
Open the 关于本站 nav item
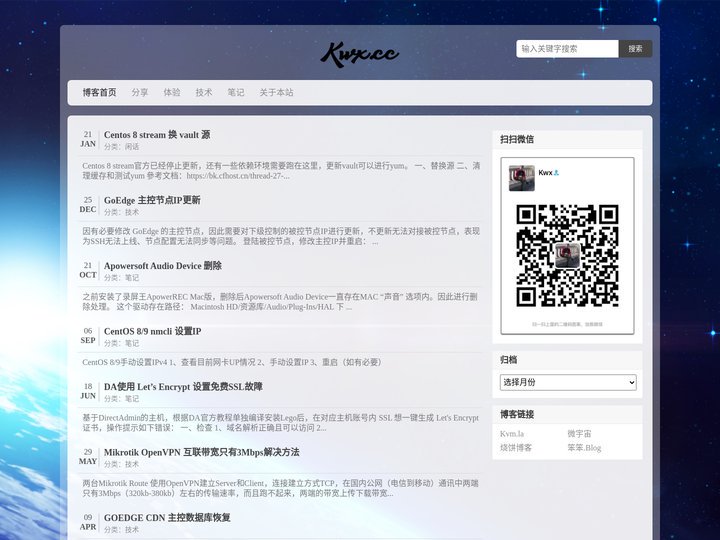pos(276,92)
